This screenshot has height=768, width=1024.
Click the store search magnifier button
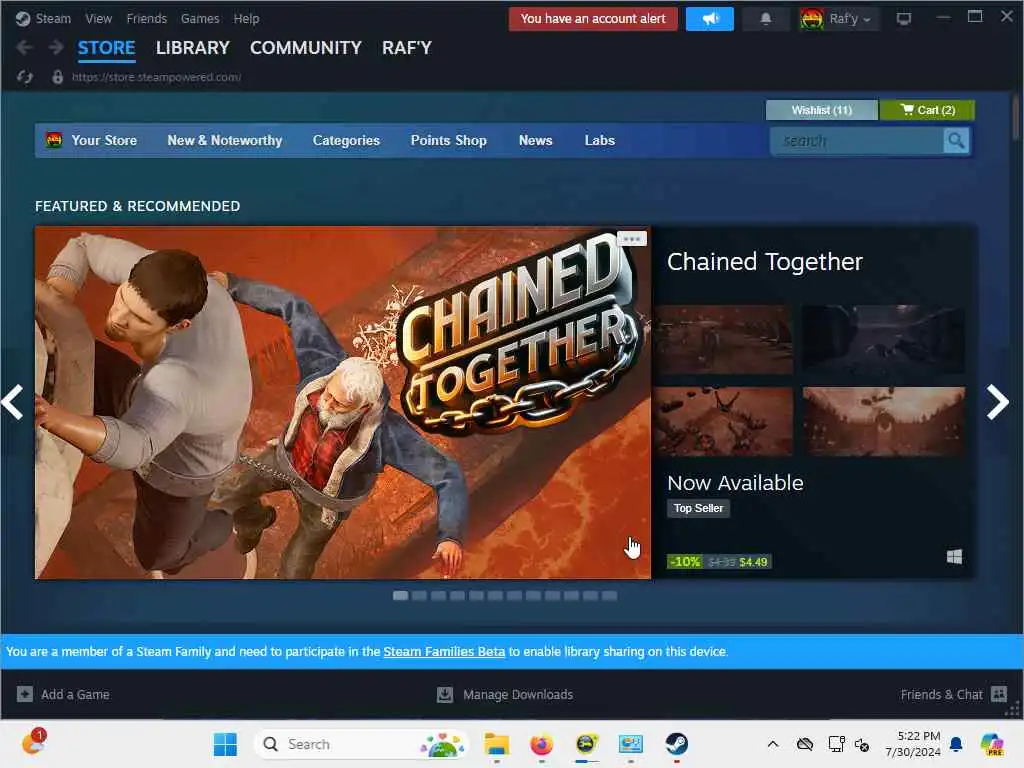(x=956, y=140)
